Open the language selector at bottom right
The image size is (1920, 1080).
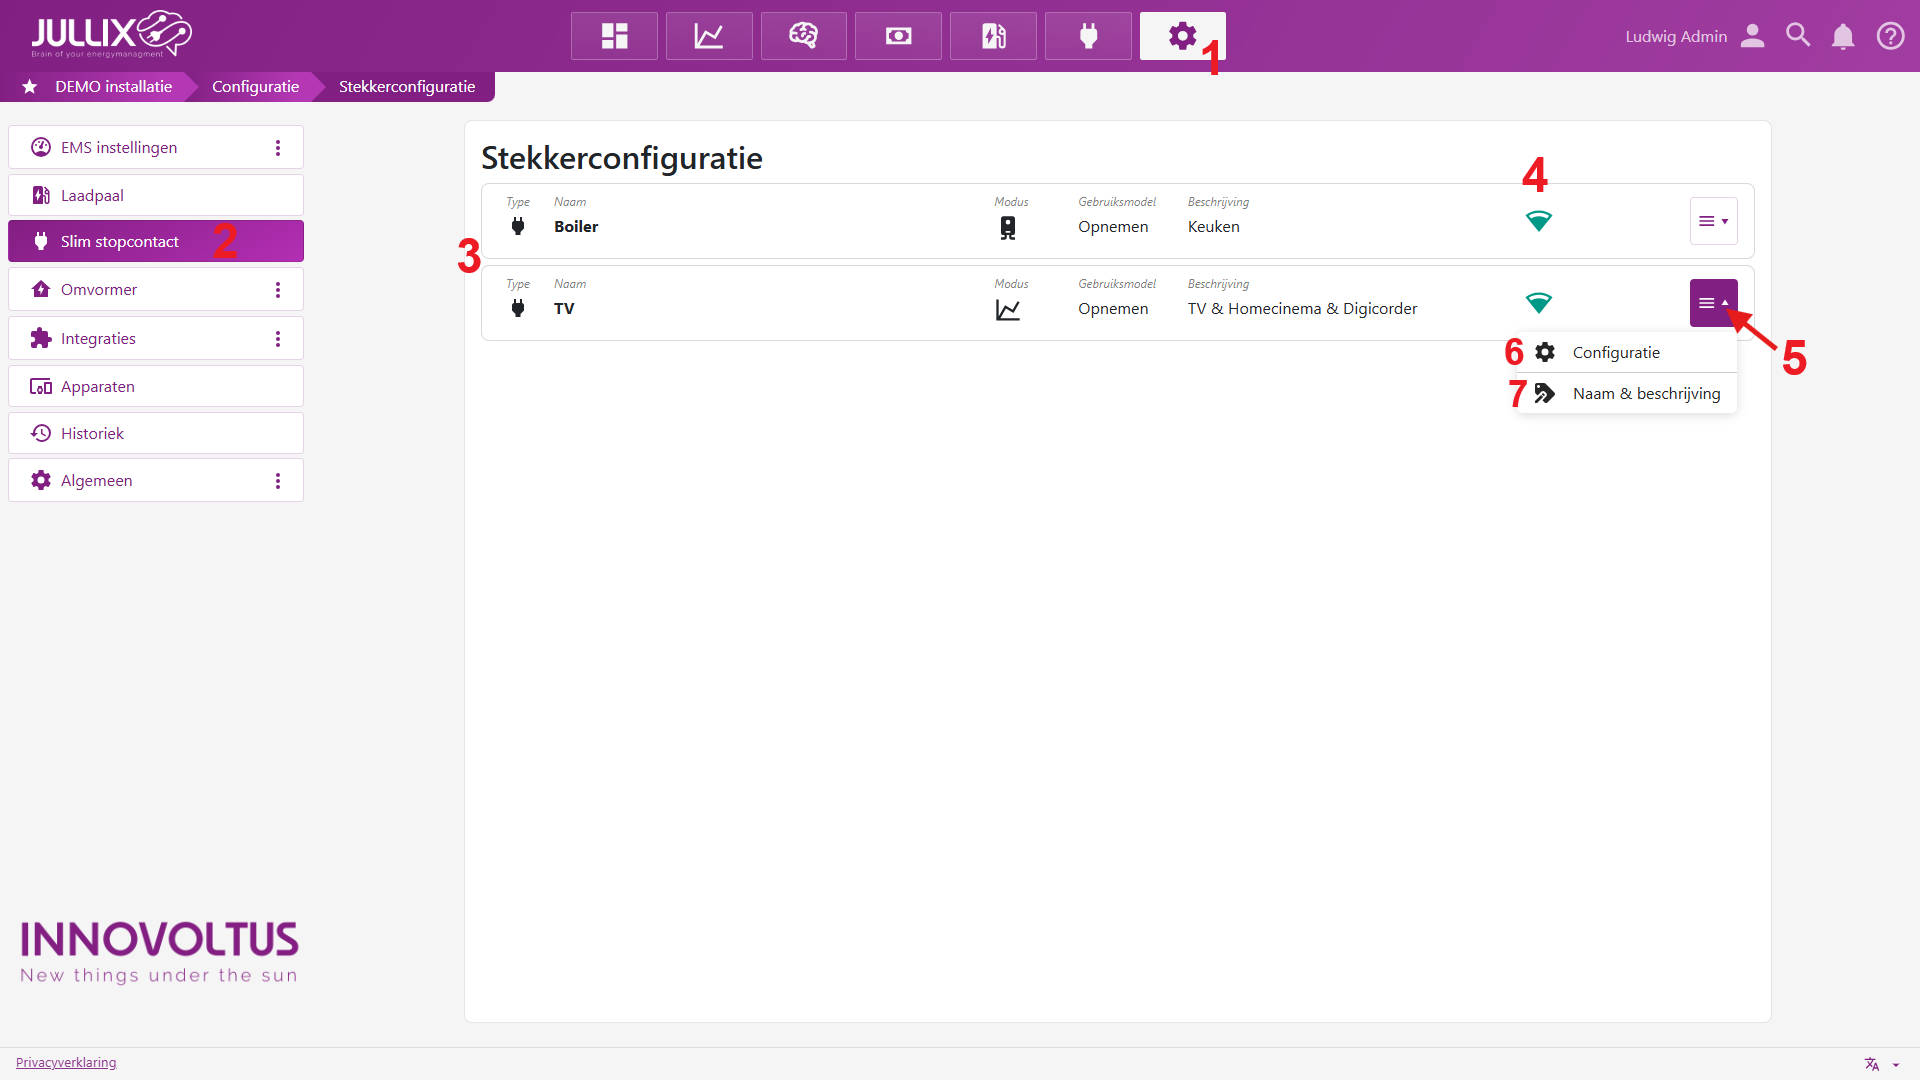(1880, 1064)
